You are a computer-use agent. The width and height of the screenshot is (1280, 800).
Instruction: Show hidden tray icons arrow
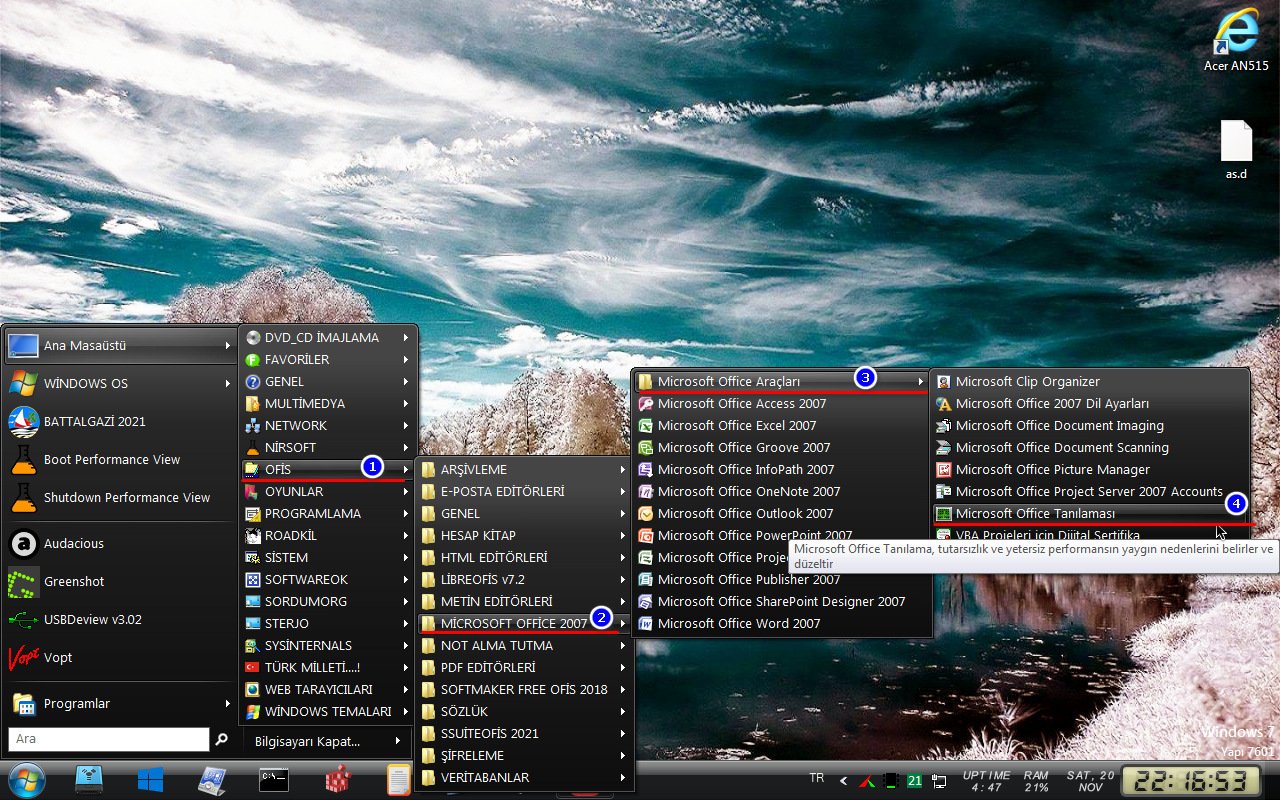pyautogui.click(x=843, y=780)
